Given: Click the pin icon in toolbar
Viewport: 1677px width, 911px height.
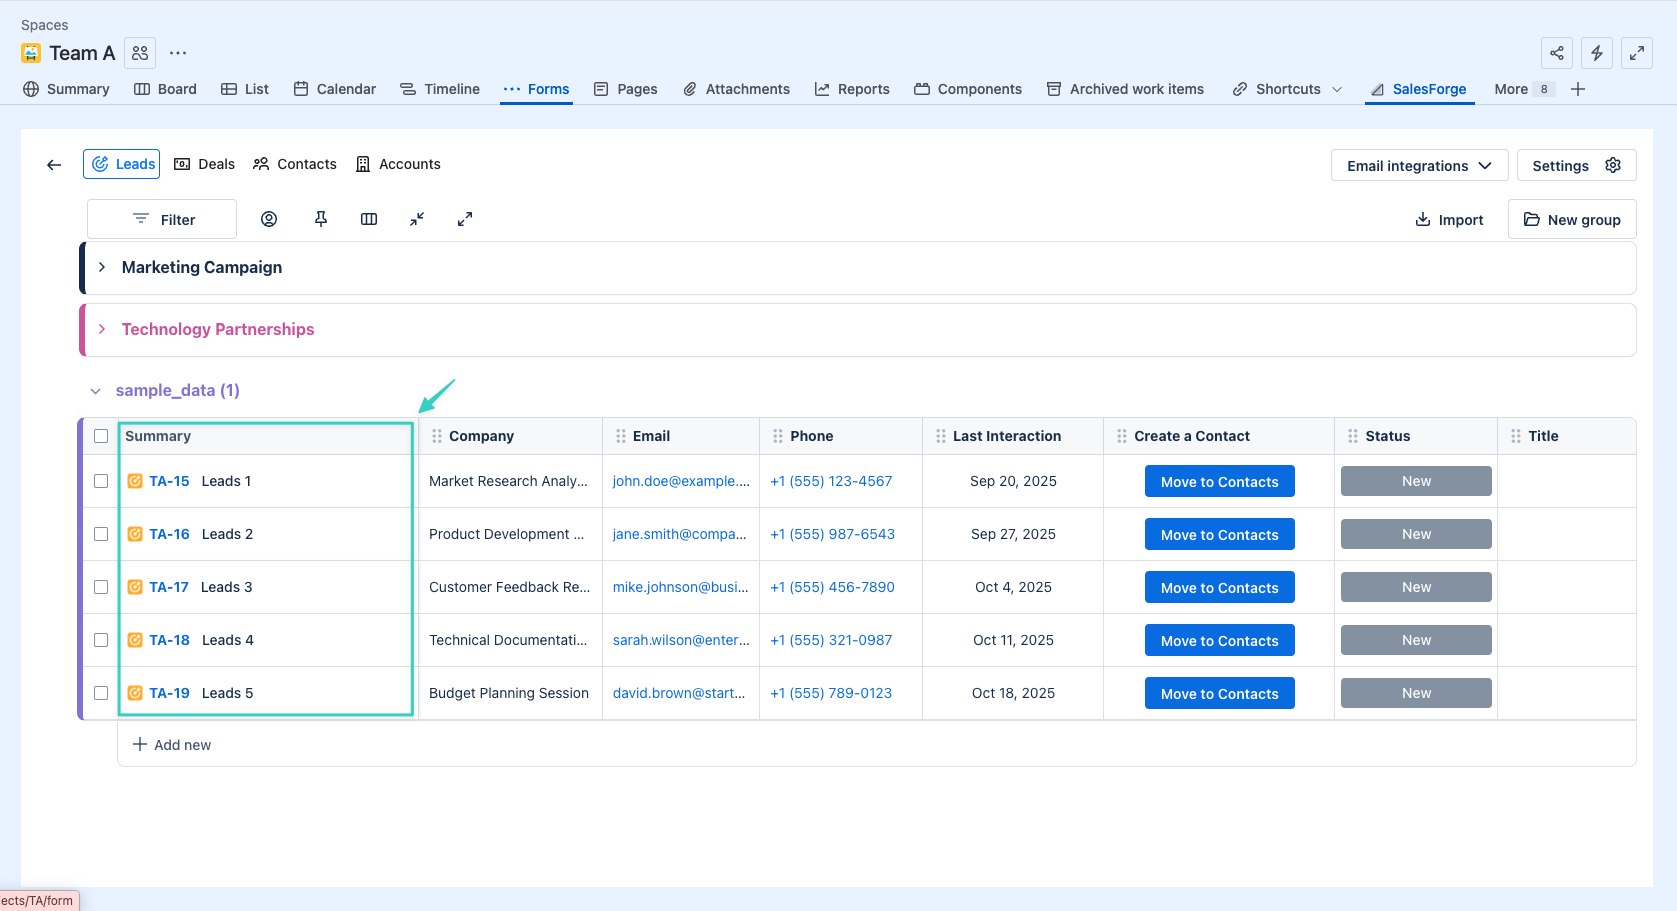Looking at the screenshot, I should pyautogui.click(x=321, y=219).
